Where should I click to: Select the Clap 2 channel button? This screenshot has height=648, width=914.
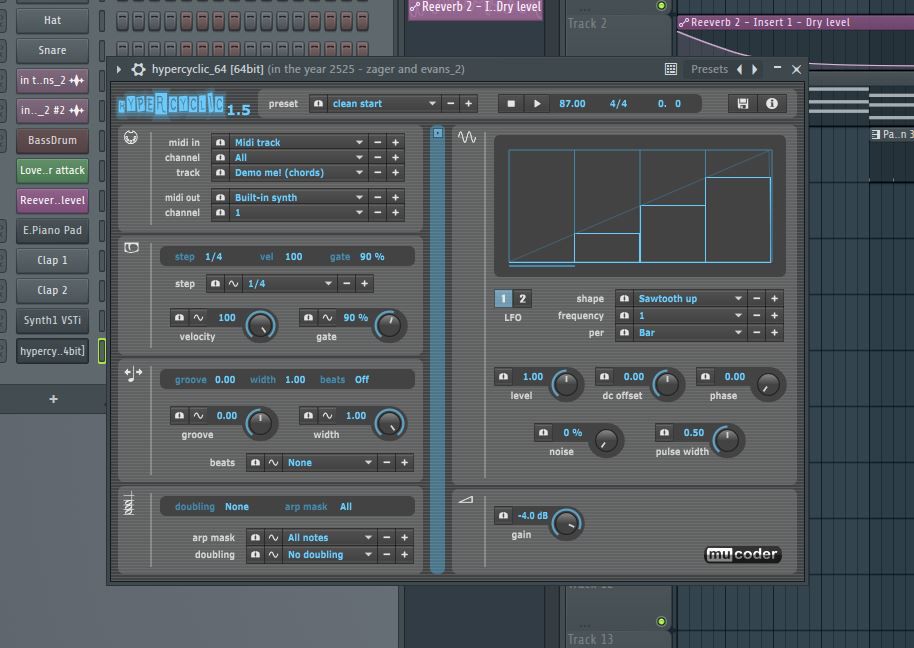52,290
